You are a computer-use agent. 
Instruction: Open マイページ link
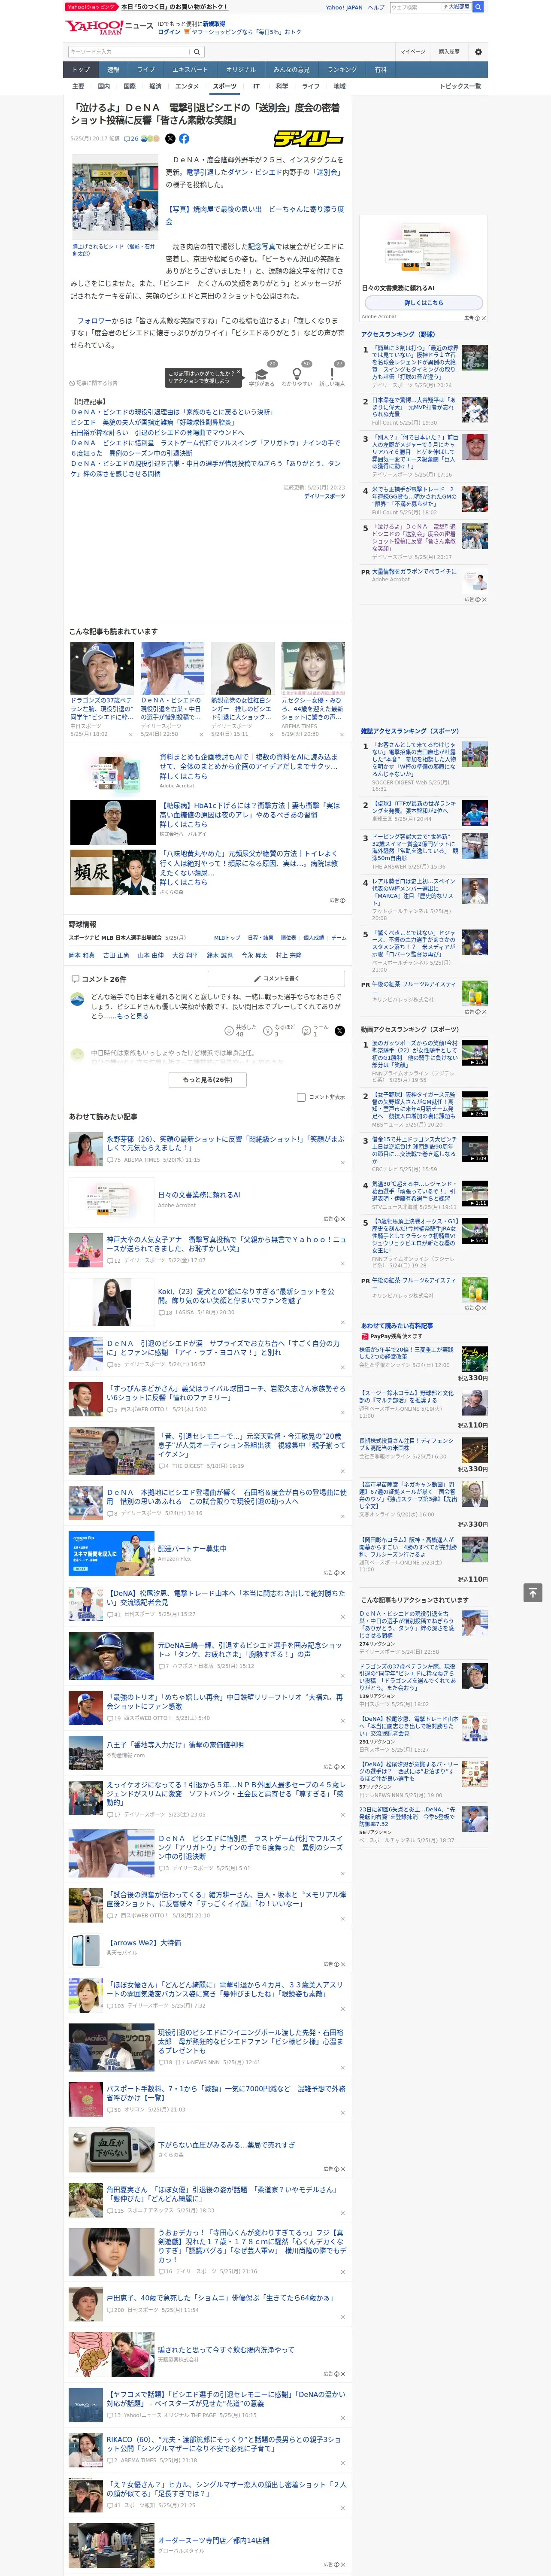413,52
